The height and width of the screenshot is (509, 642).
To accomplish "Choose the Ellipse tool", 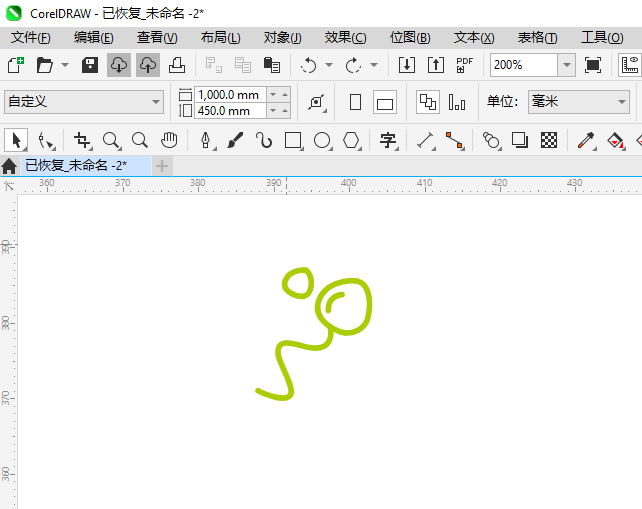I will [322, 140].
